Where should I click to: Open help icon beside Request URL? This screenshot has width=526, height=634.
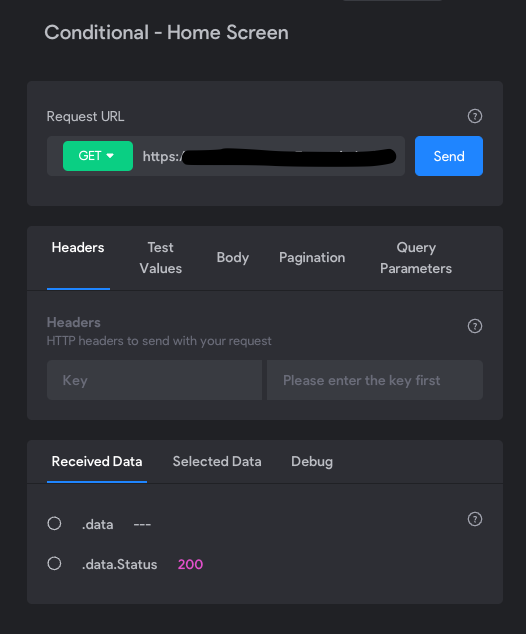[x=475, y=116]
